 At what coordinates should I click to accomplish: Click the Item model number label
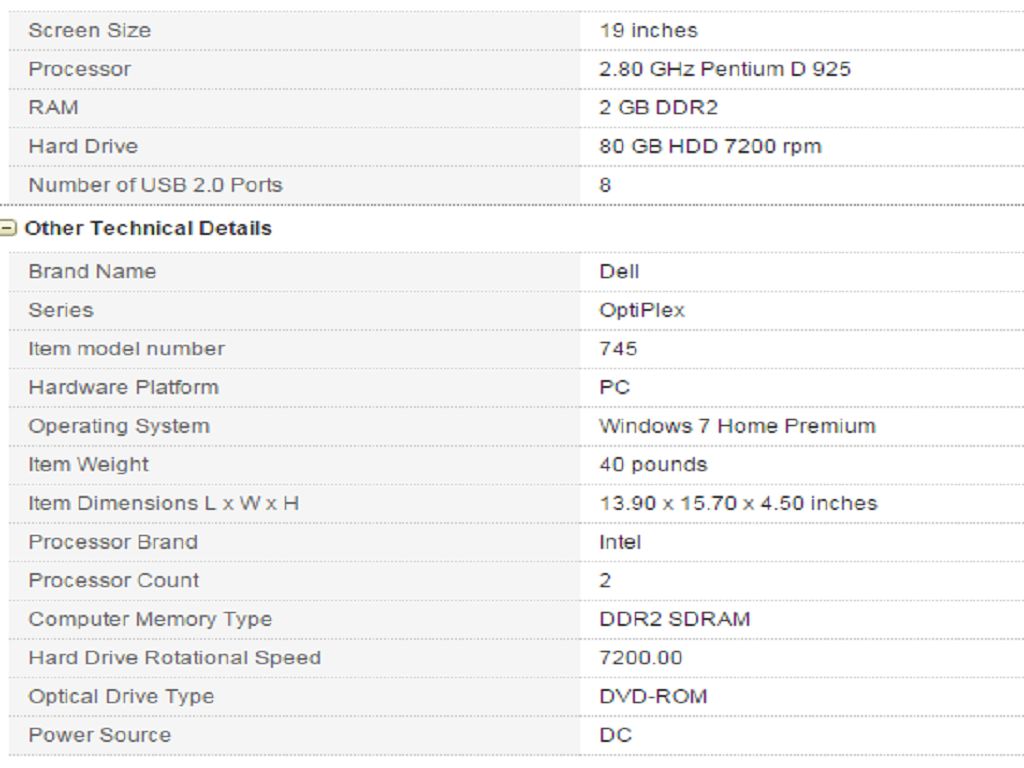[x=126, y=349]
